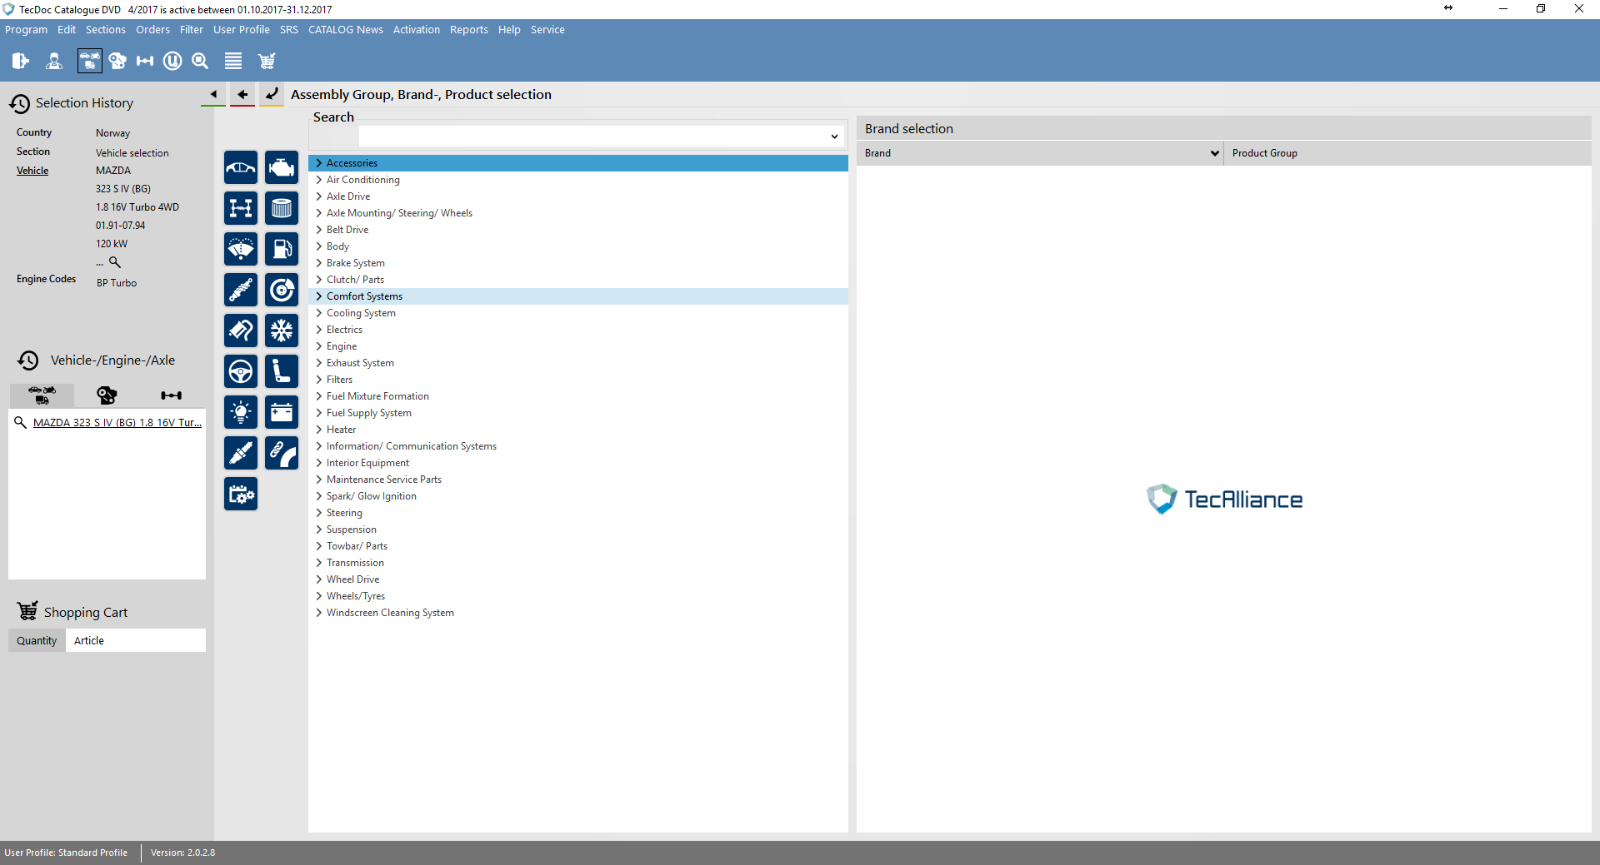Click the windscreen wiper icon

(x=241, y=249)
